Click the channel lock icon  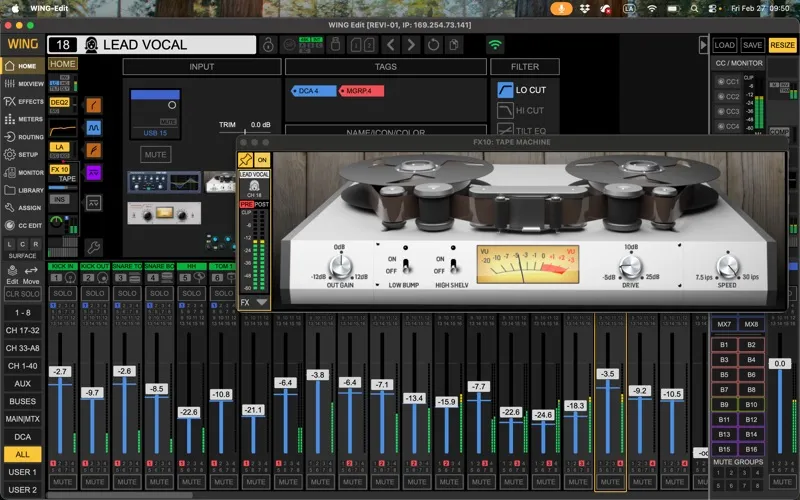[268, 45]
